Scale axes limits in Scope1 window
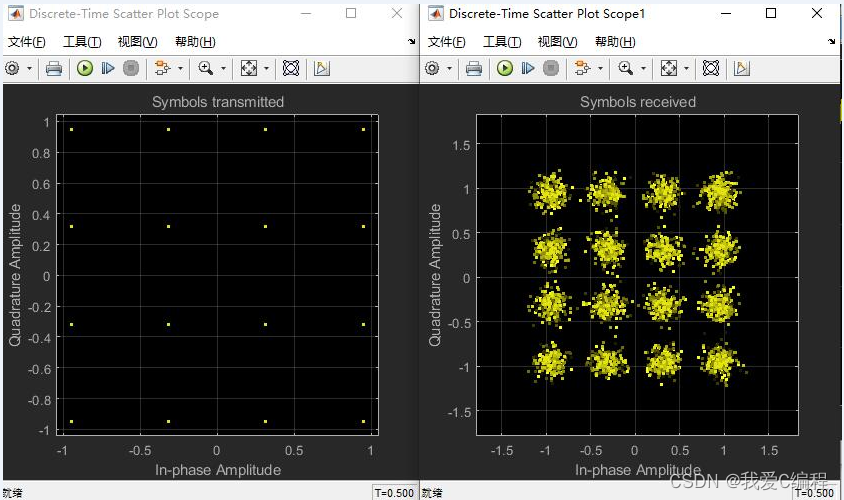The image size is (844, 500). click(669, 68)
